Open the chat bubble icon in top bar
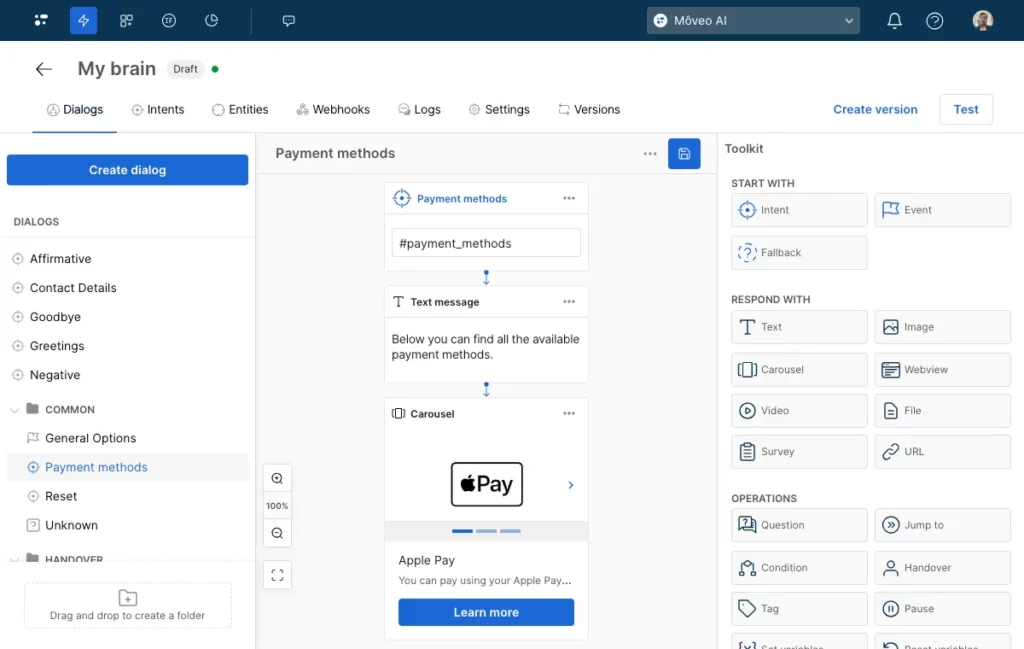1024x649 pixels. pos(288,20)
